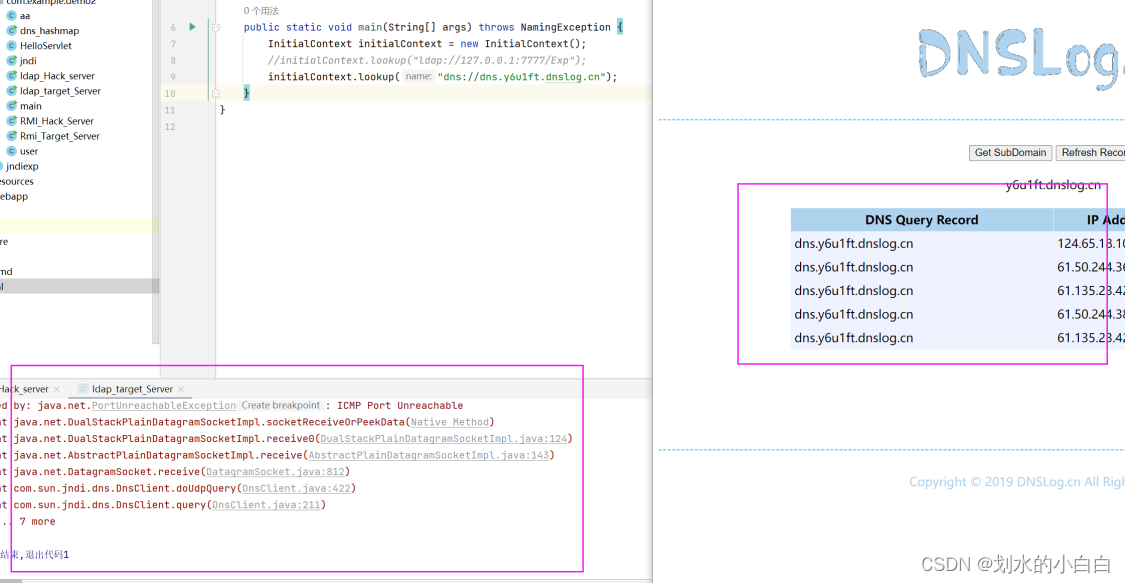Click line number 12 in the editor gutter
This screenshot has width=1125, height=583.
[170, 127]
